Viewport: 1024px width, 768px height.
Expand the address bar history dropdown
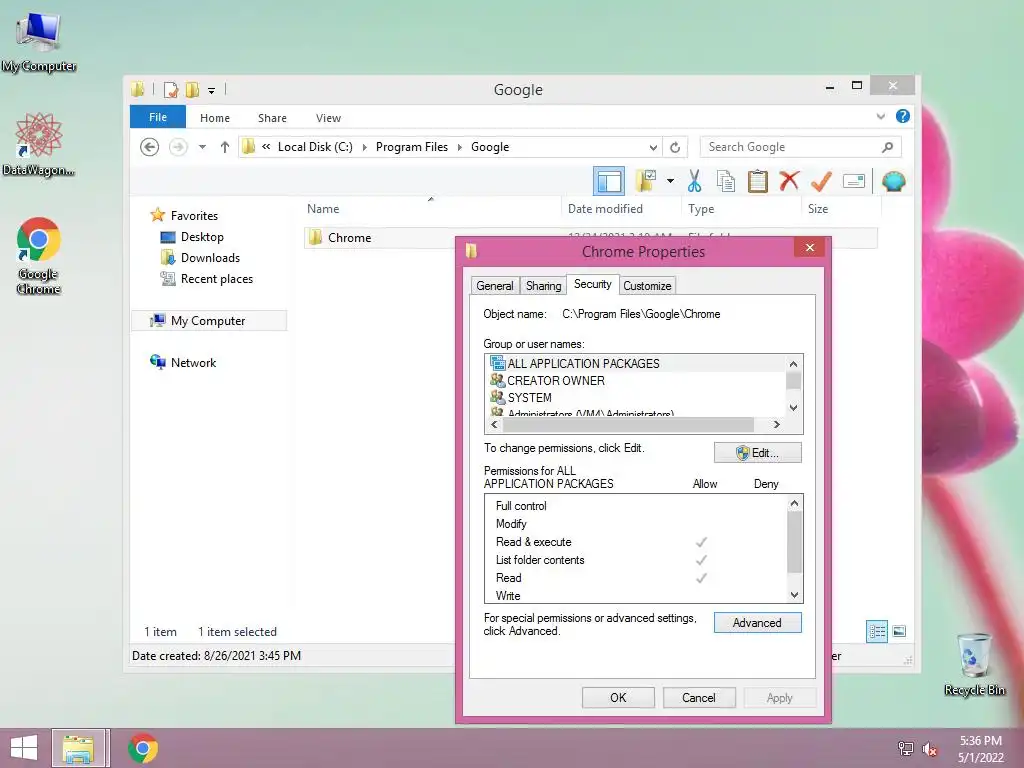652,148
